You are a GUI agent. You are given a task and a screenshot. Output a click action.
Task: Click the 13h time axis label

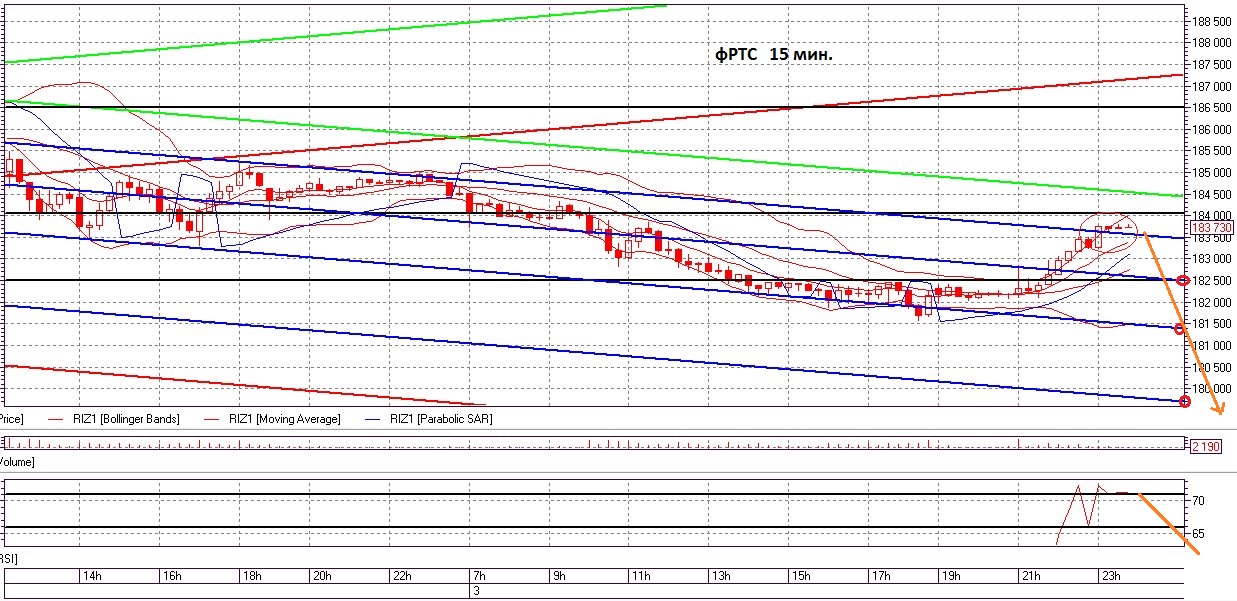[721, 576]
